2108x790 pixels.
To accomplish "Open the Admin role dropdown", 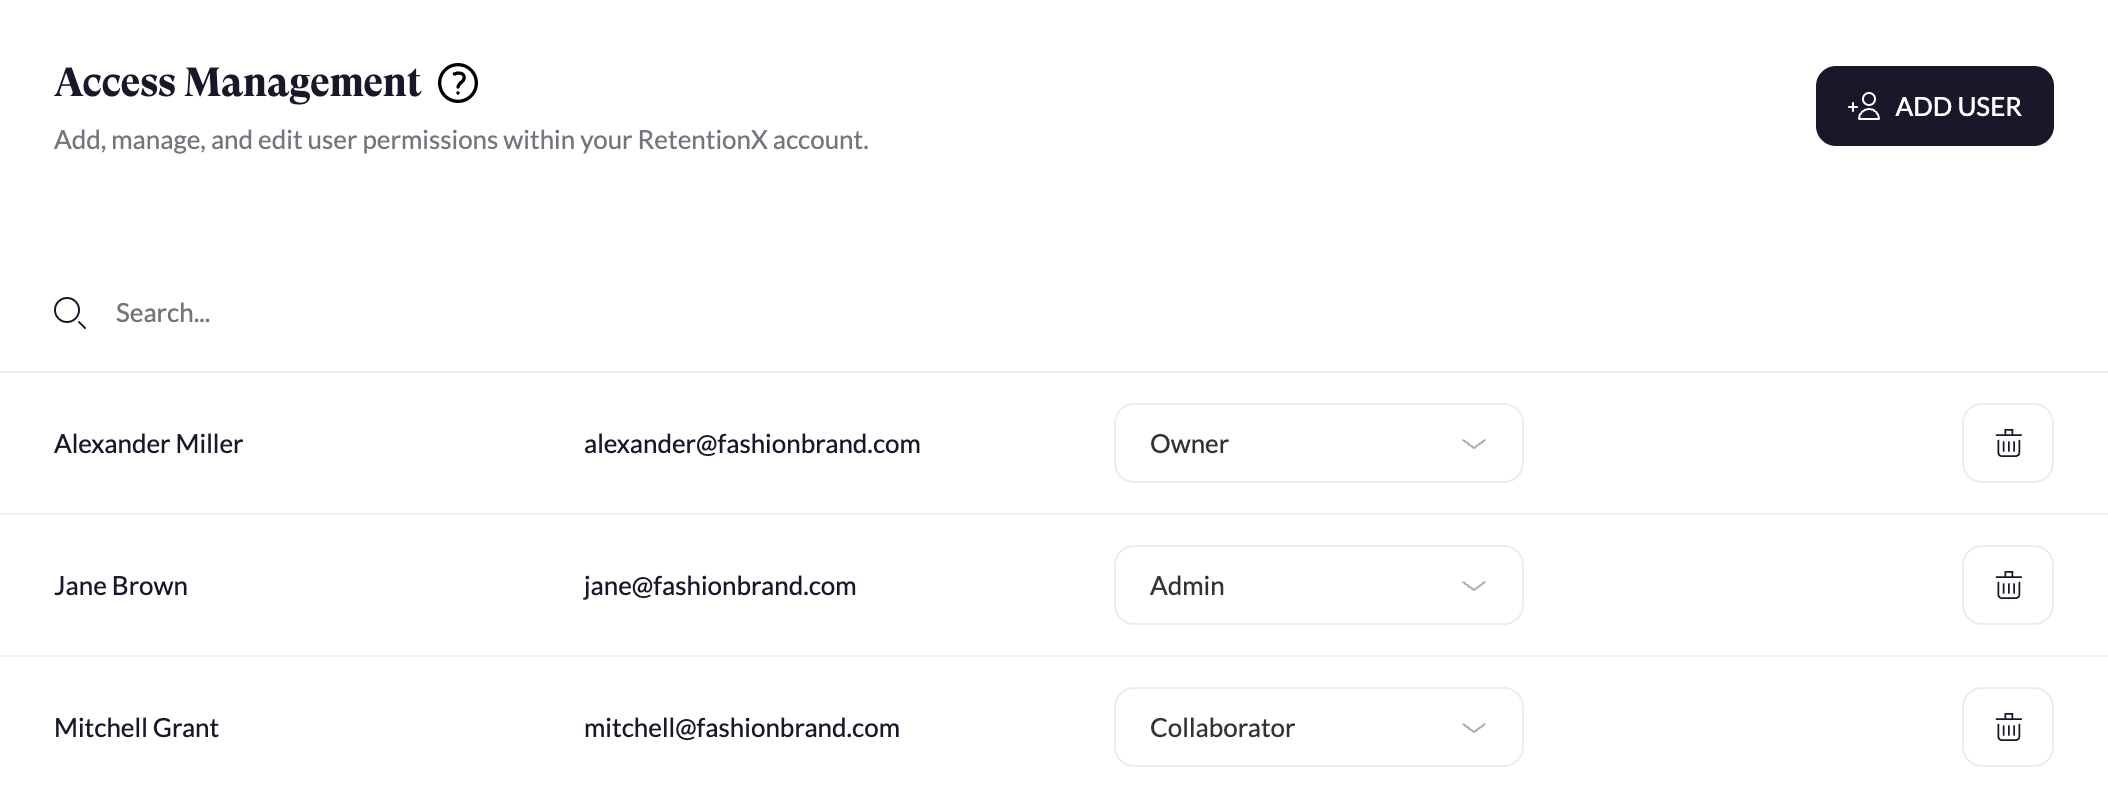I will [1318, 585].
